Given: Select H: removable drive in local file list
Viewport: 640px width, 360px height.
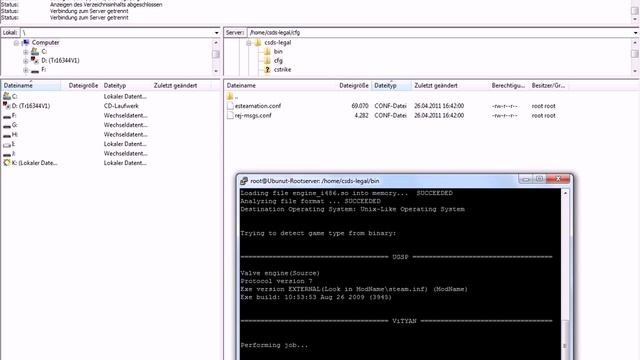Looking at the screenshot, I should coord(10,134).
